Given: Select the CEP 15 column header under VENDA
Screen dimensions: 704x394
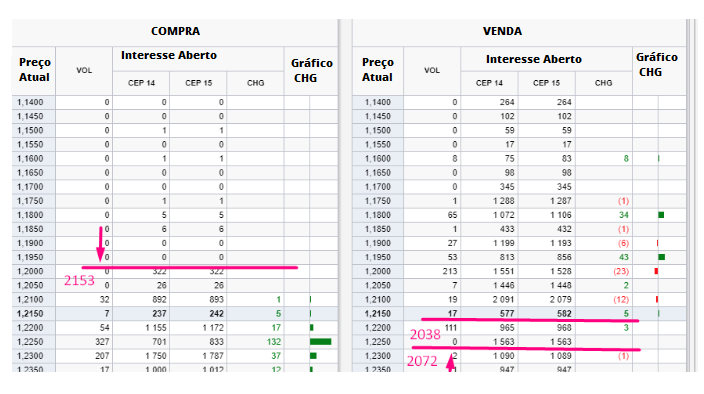Looking at the screenshot, I should (546, 83).
